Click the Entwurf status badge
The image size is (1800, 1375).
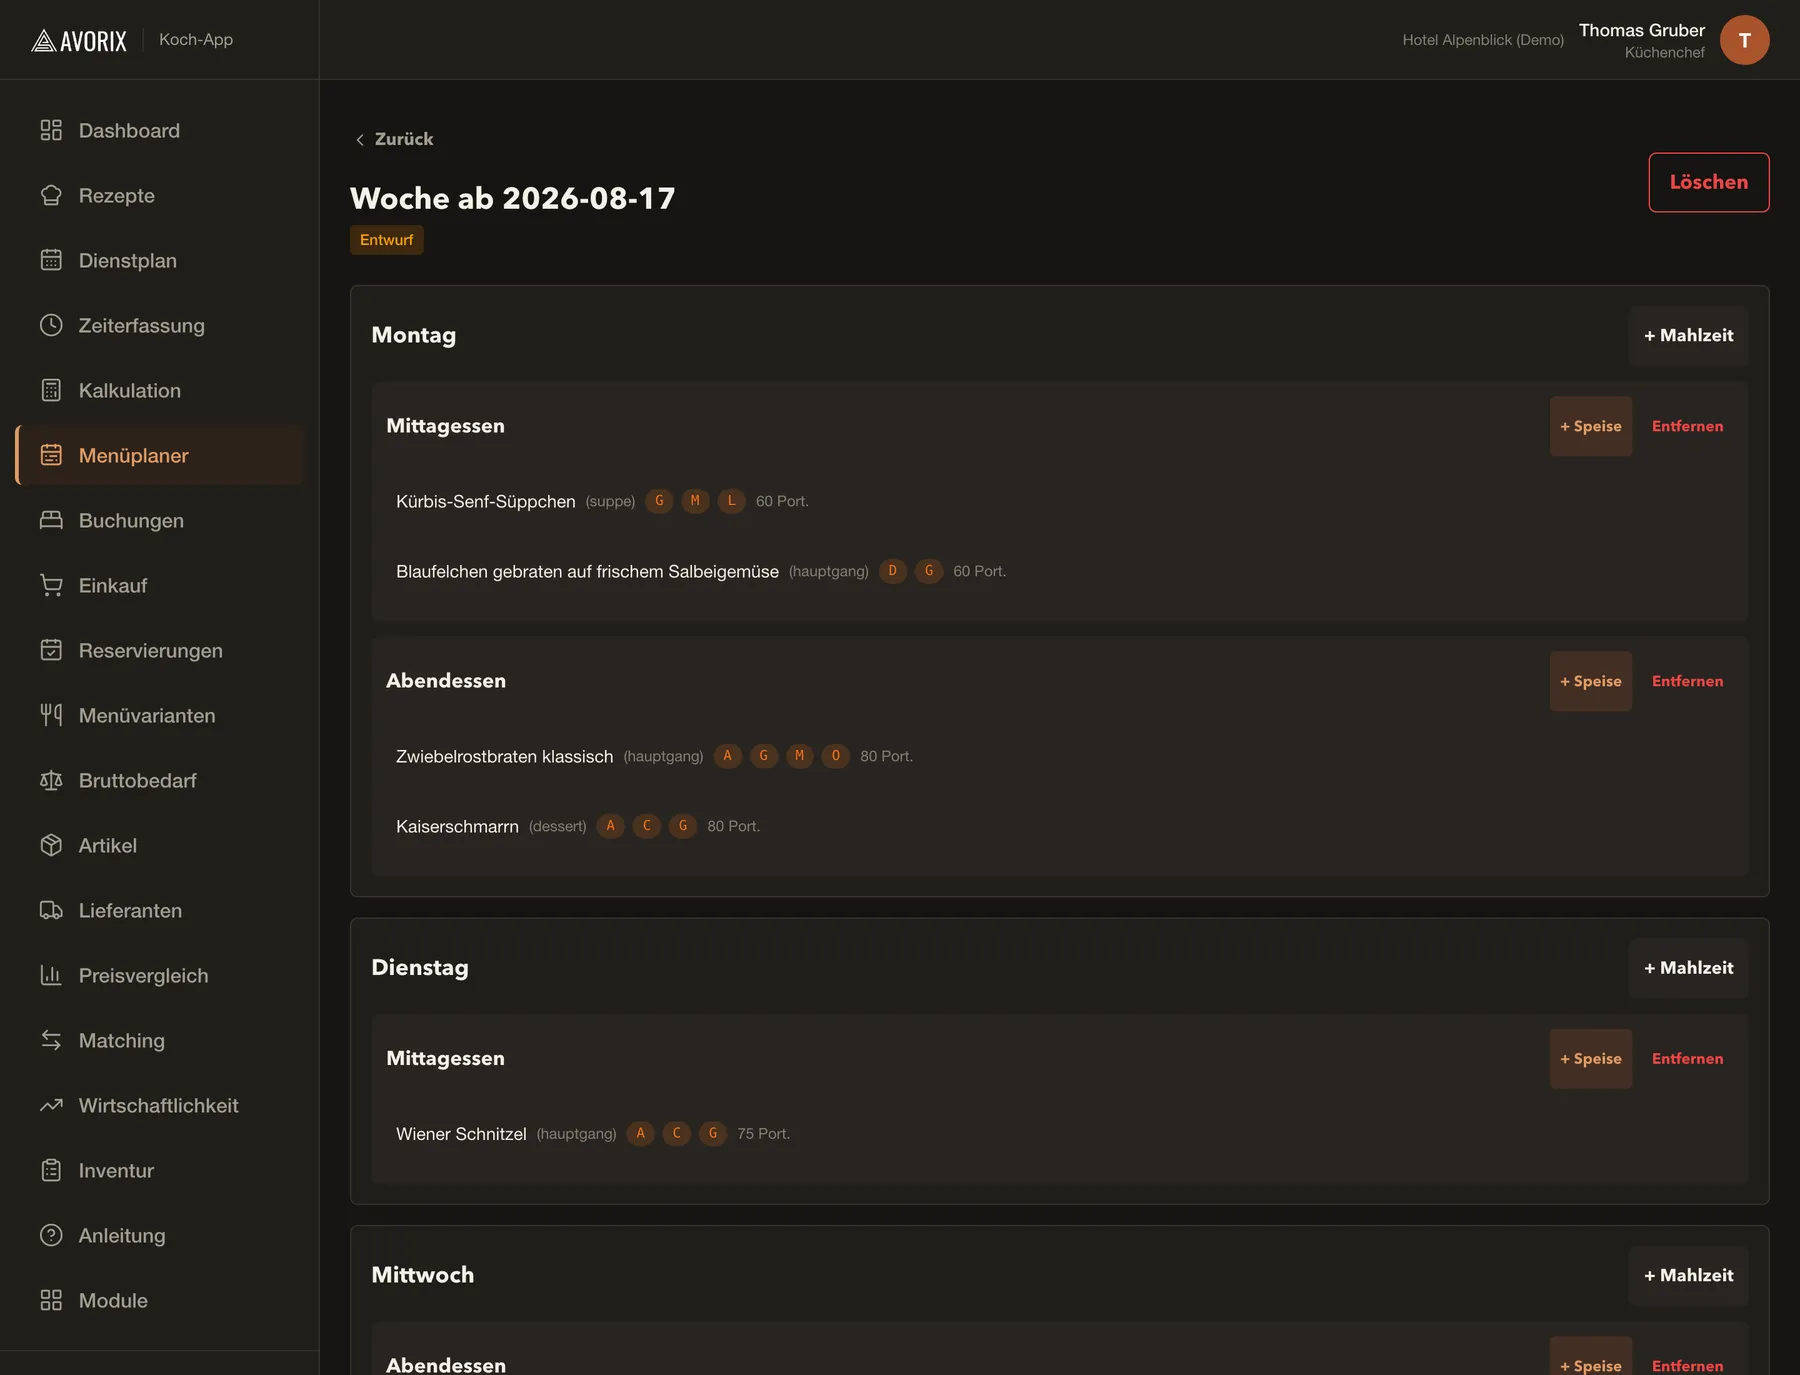[x=386, y=240]
